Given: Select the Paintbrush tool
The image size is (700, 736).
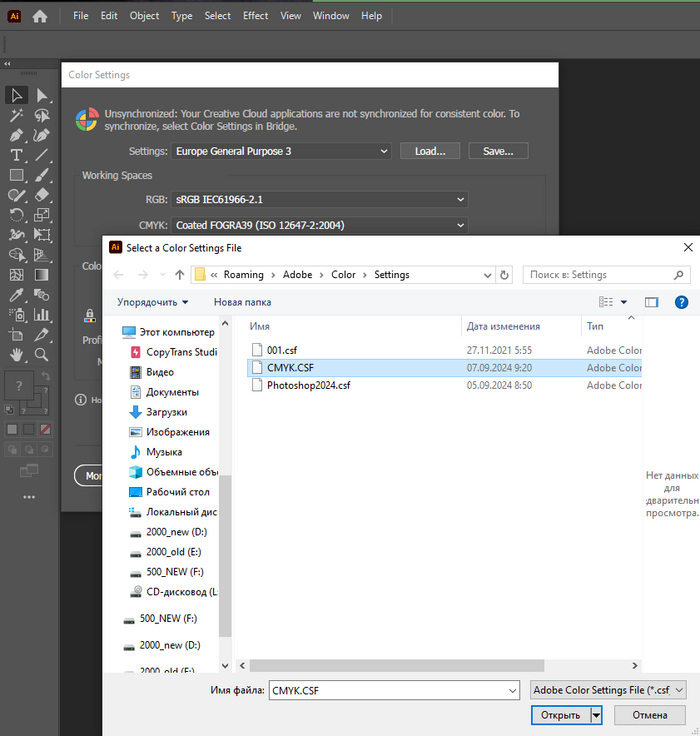Looking at the screenshot, I should click(x=42, y=175).
